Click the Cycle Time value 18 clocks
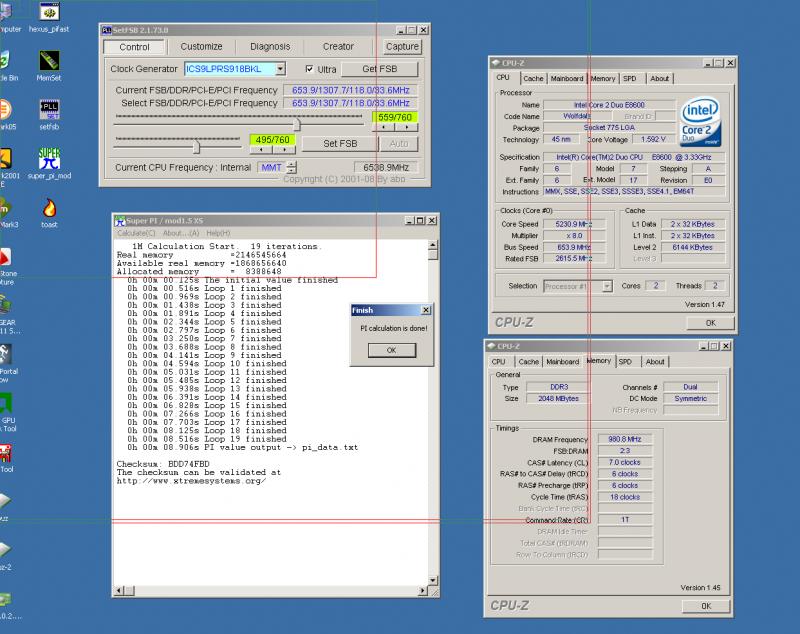Image resolution: width=800 pixels, height=634 pixels. (x=625, y=497)
